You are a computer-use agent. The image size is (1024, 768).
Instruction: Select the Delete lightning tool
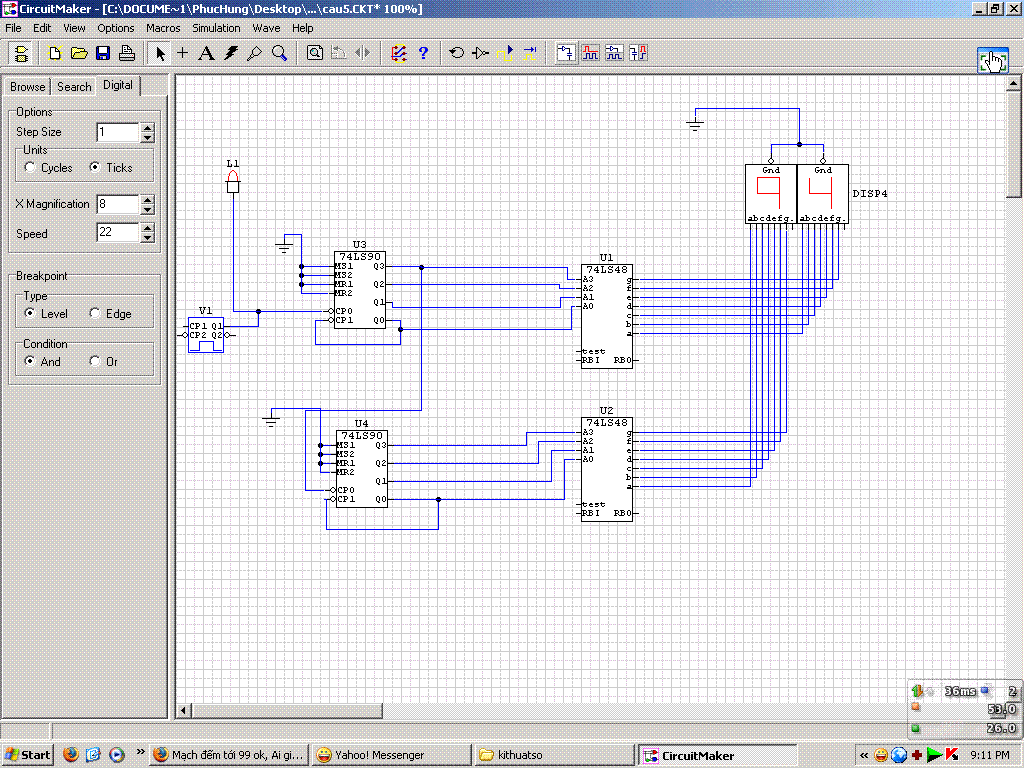[x=231, y=53]
